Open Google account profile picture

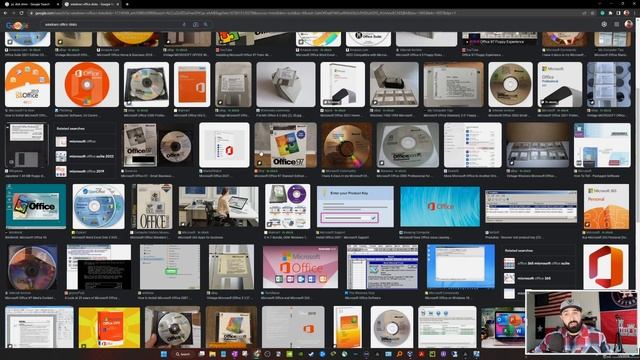coord(629,24)
